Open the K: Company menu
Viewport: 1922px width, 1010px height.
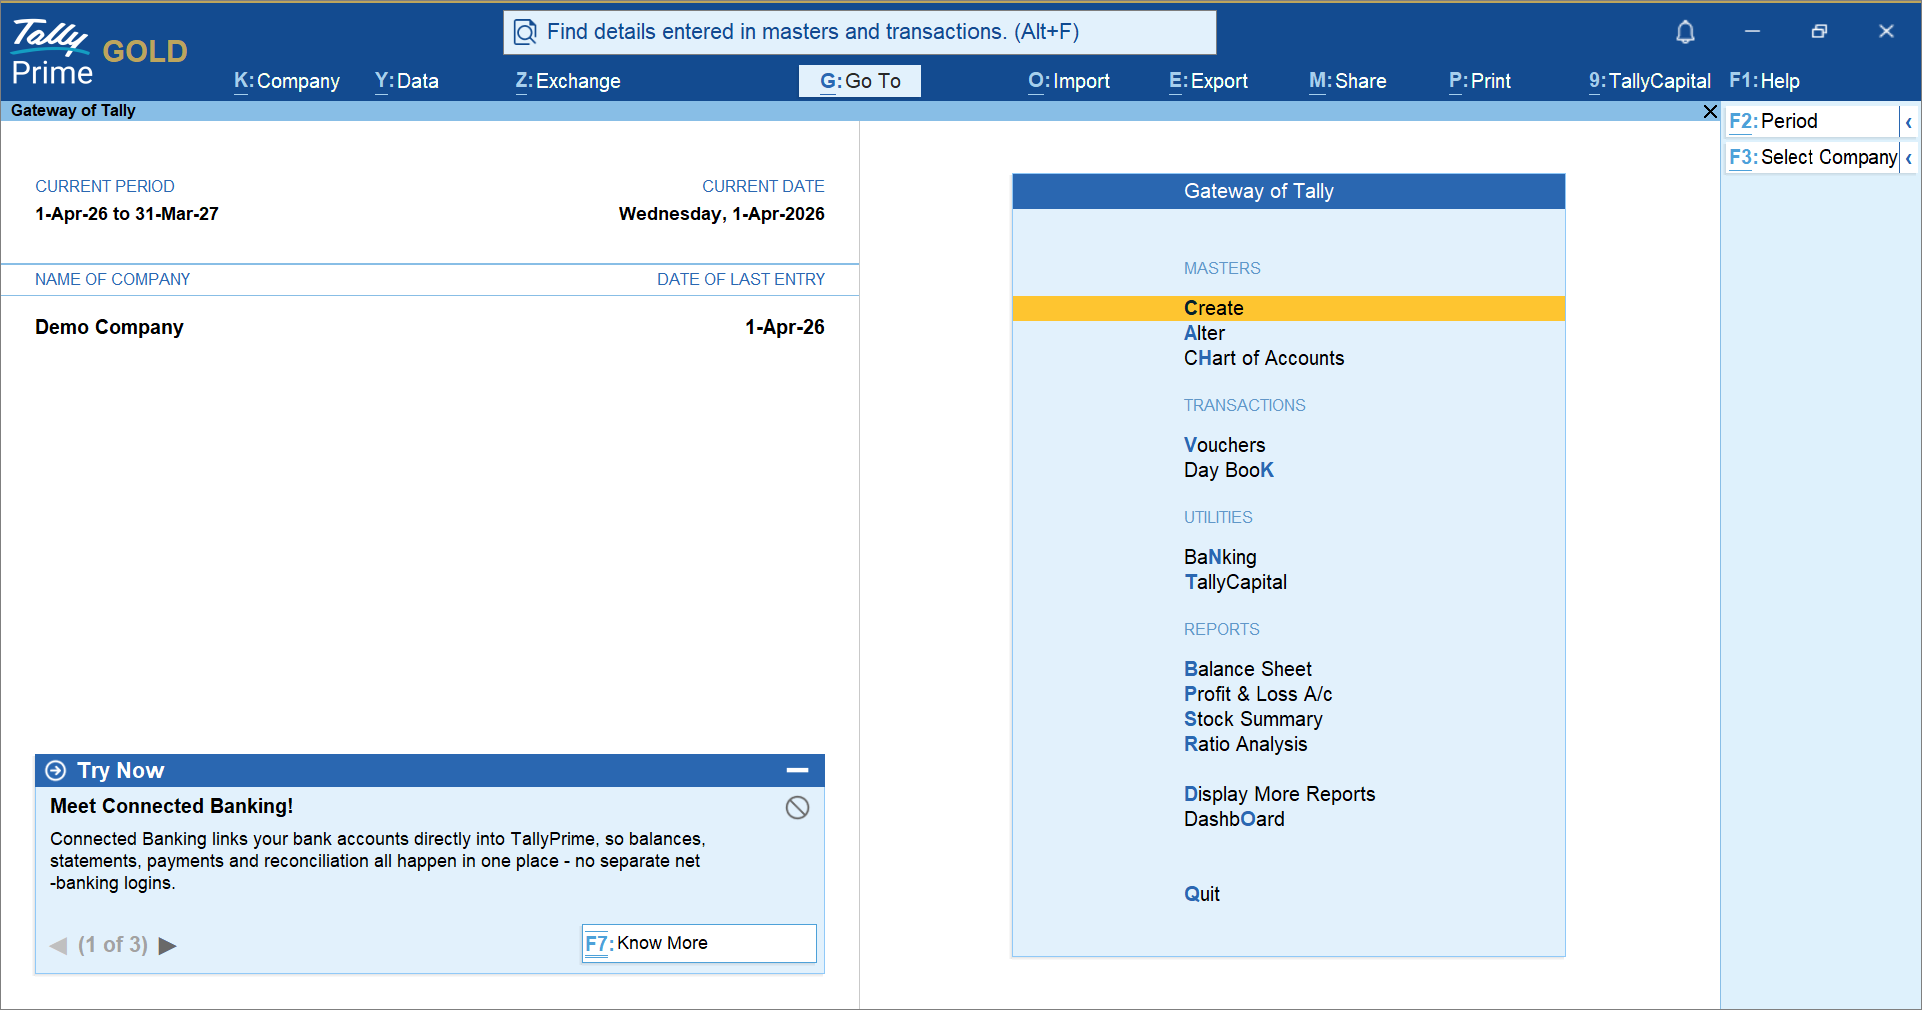click(287, 81)
